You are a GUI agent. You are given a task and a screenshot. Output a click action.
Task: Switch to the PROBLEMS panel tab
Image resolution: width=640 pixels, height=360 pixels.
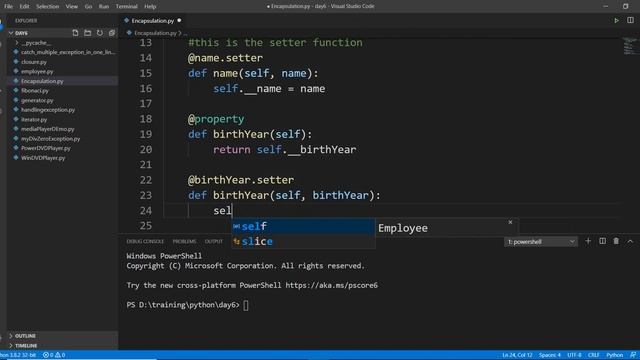point(184,241)
